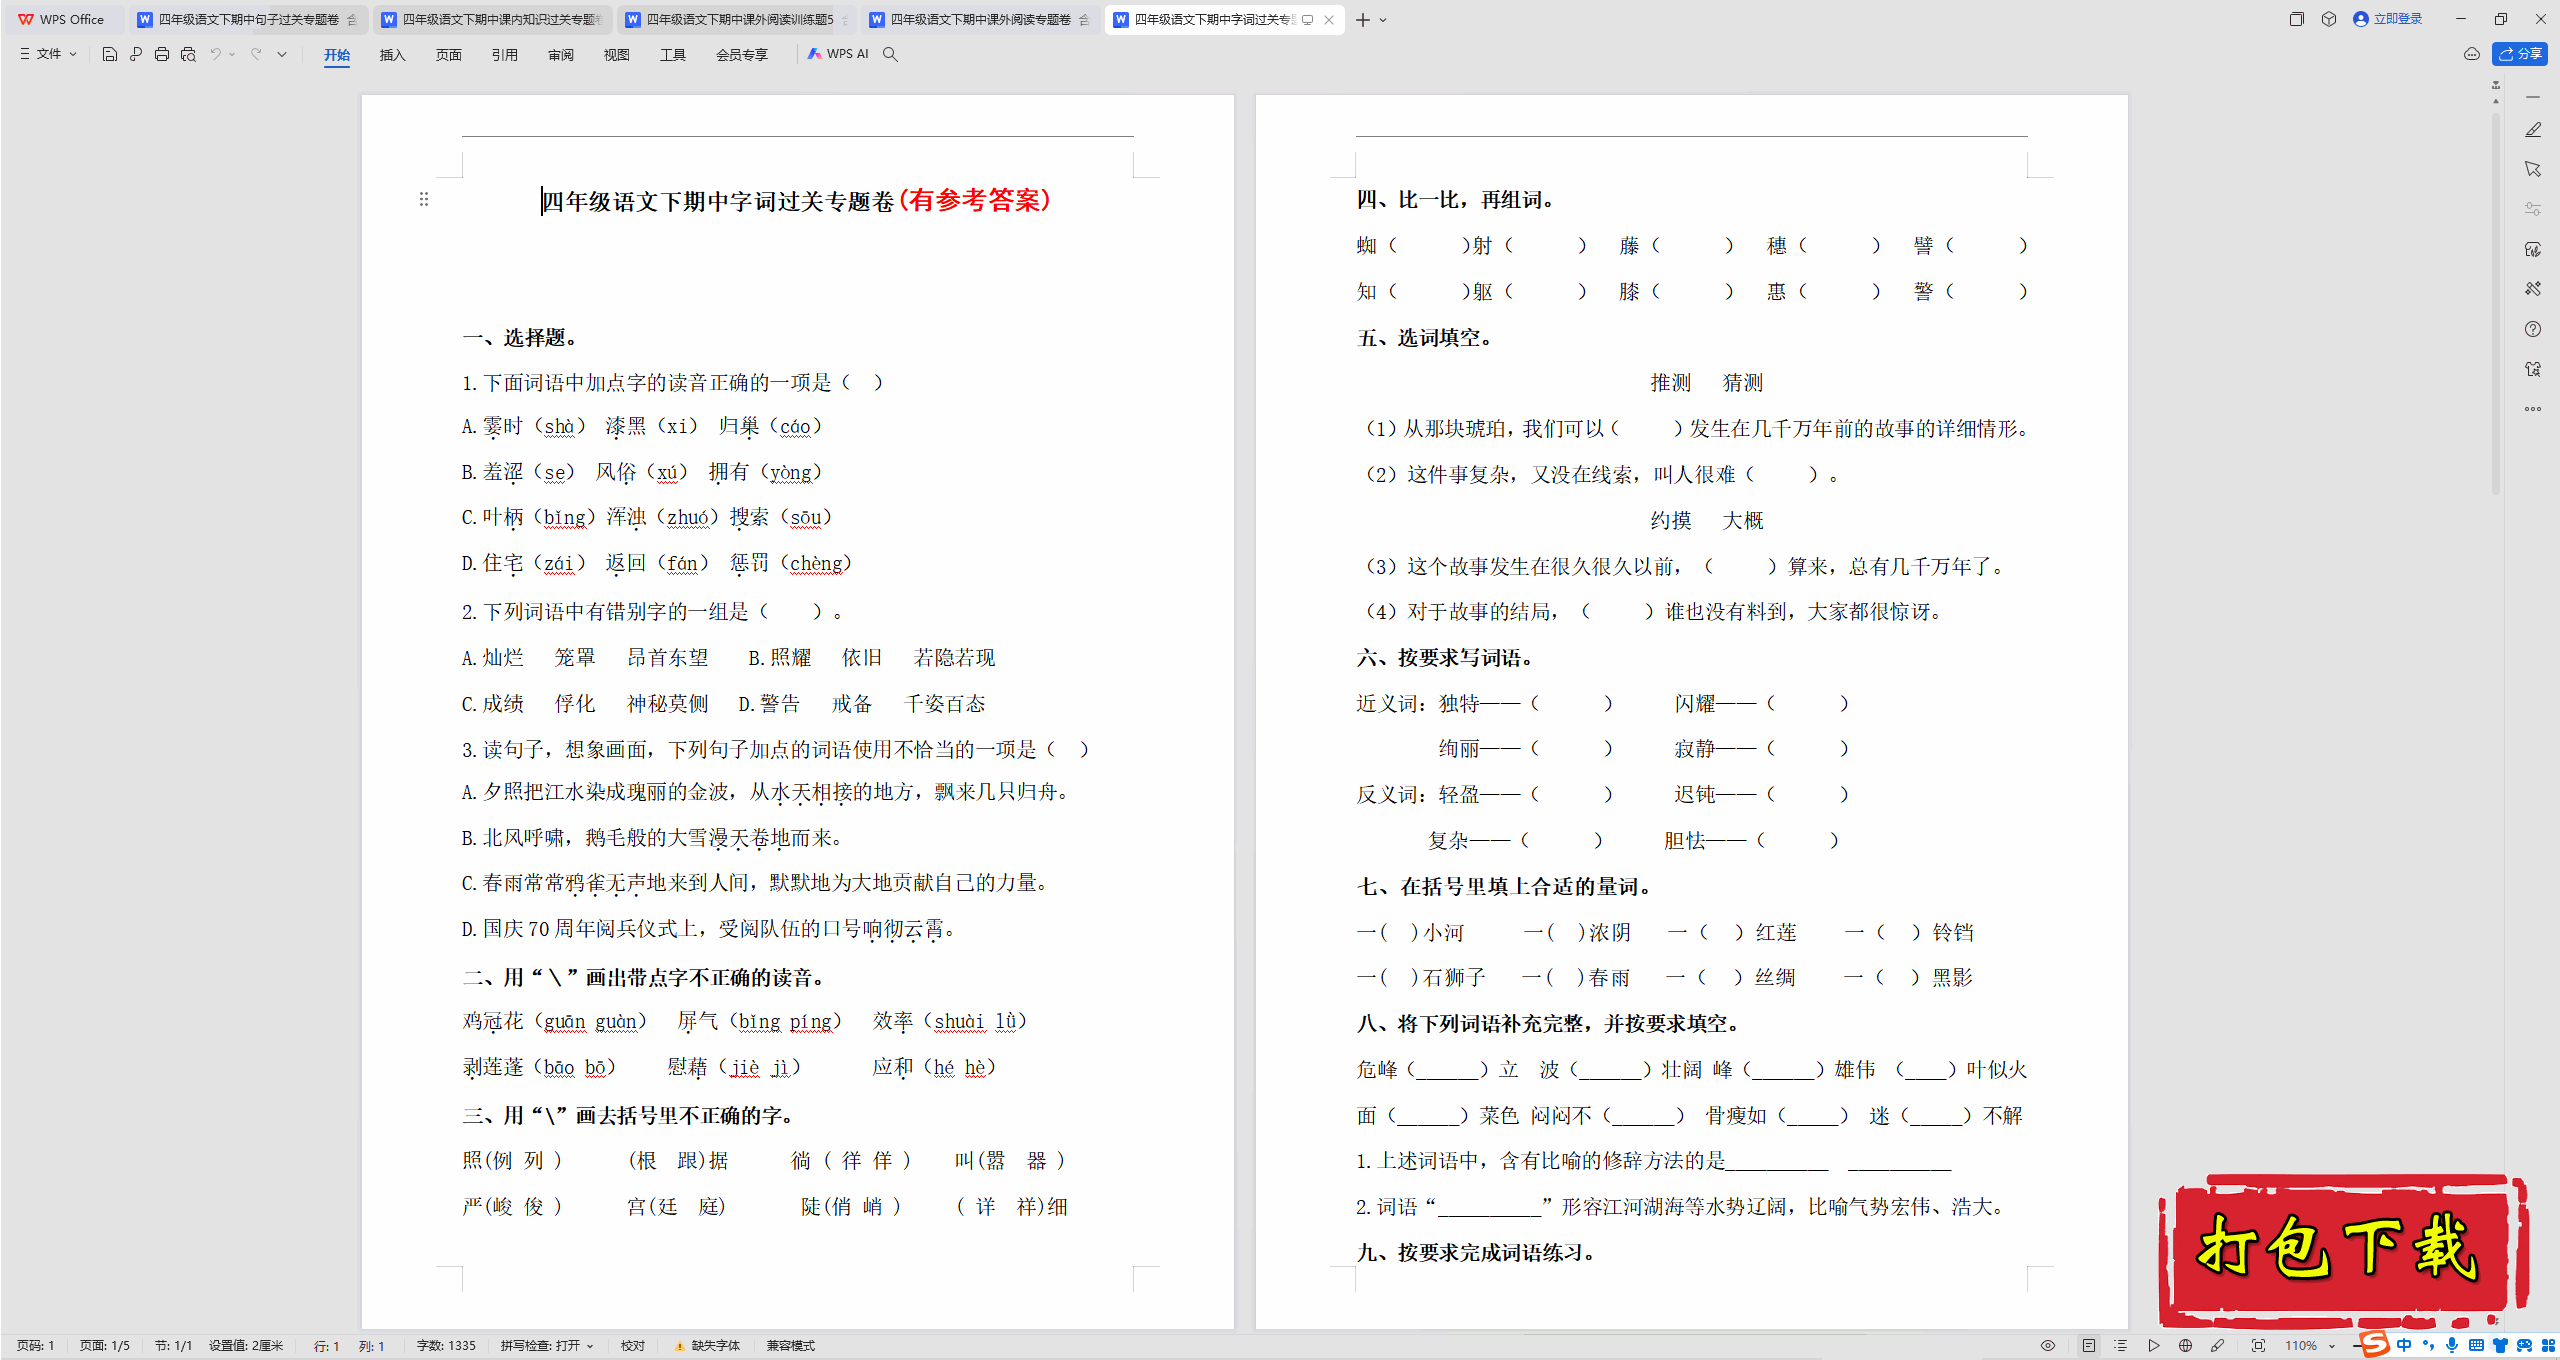Screen dimensions: 2560x1360
Task: Click the Save icon in quick toolbar
Action: [109, 54]
